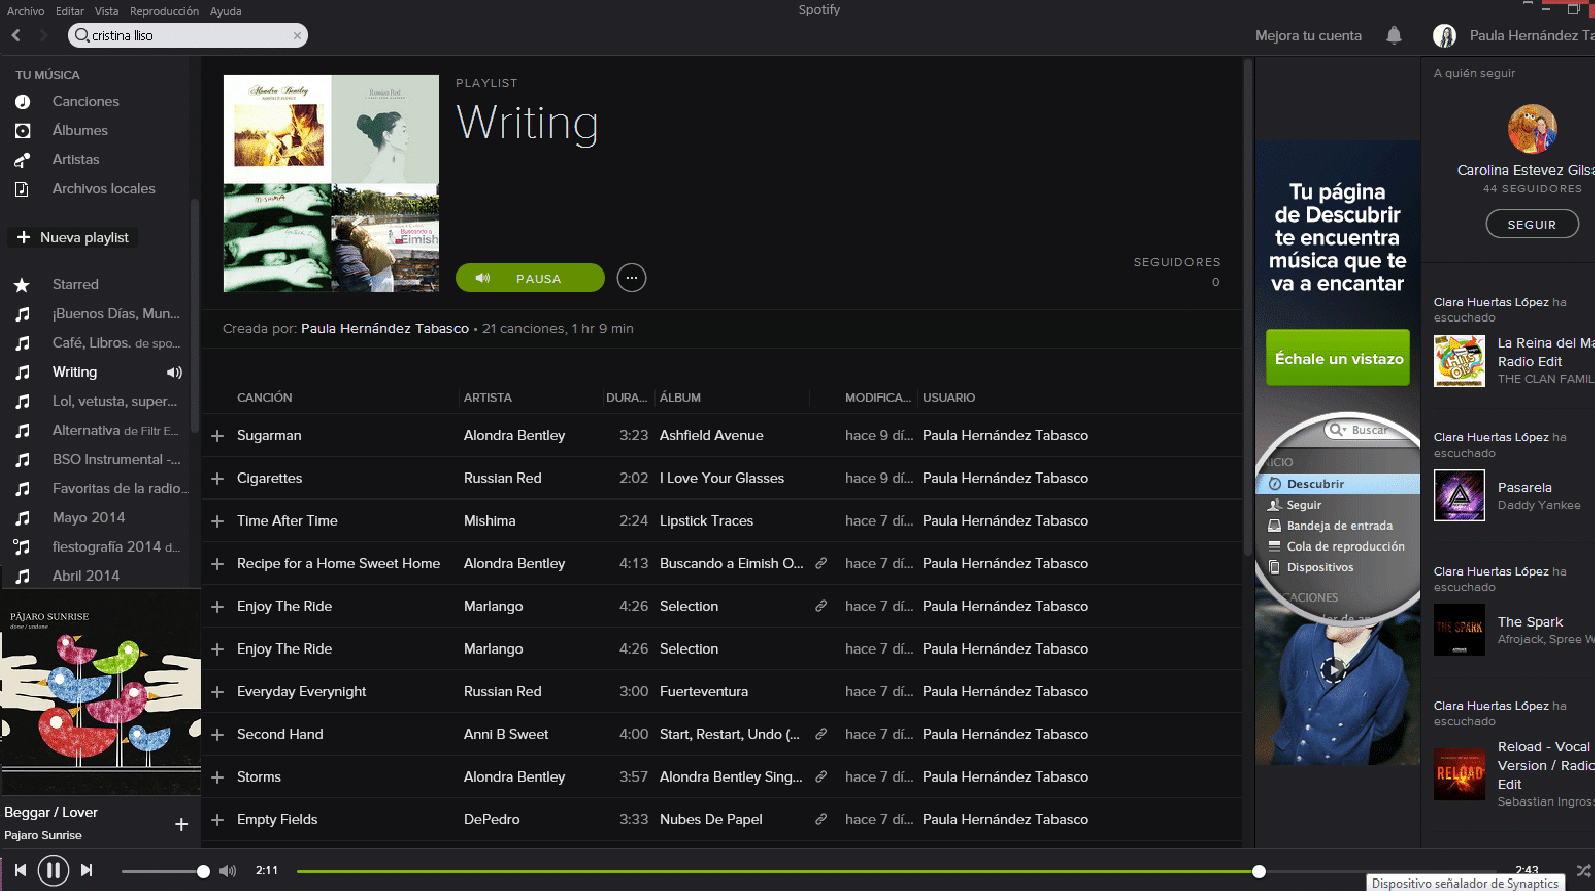Save Beggar / Lover with the plus icon
Image resolution: width=1595 pixels, height=891 pixels.
[x=181, y=824]
